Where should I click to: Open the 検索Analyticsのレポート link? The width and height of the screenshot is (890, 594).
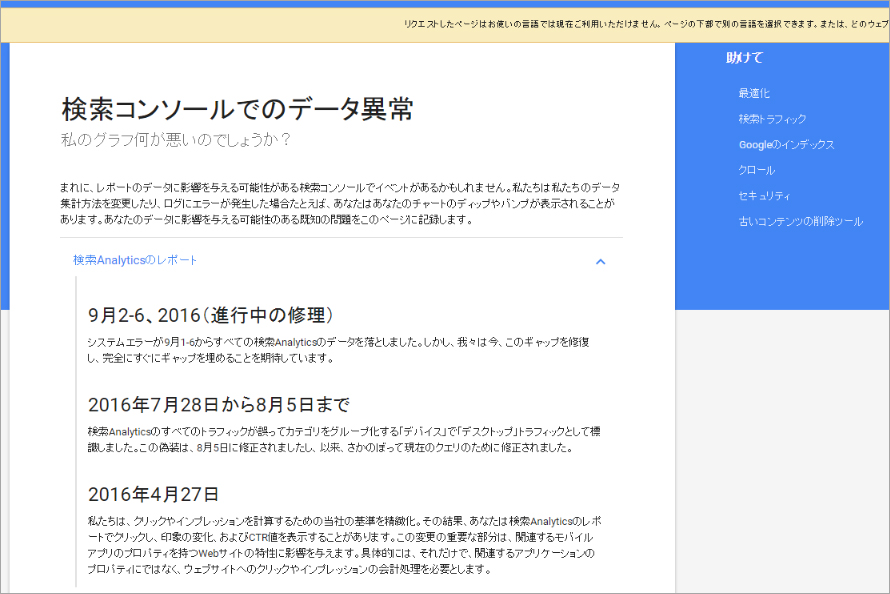[135, 260]
